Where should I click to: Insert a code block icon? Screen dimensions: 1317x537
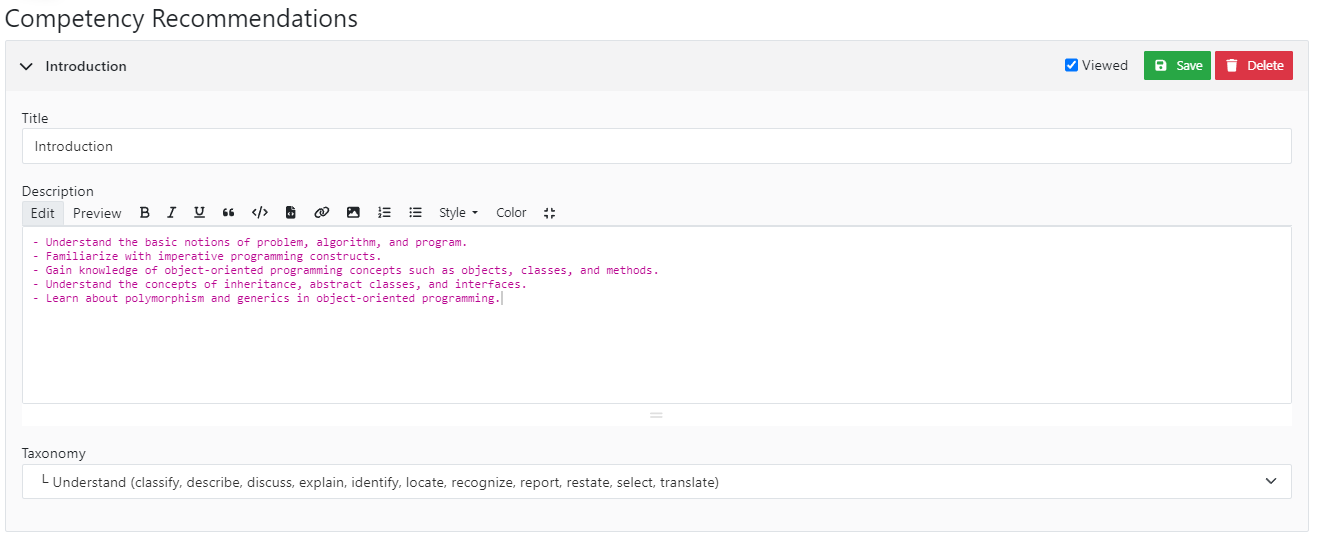[x=291, y=213]
